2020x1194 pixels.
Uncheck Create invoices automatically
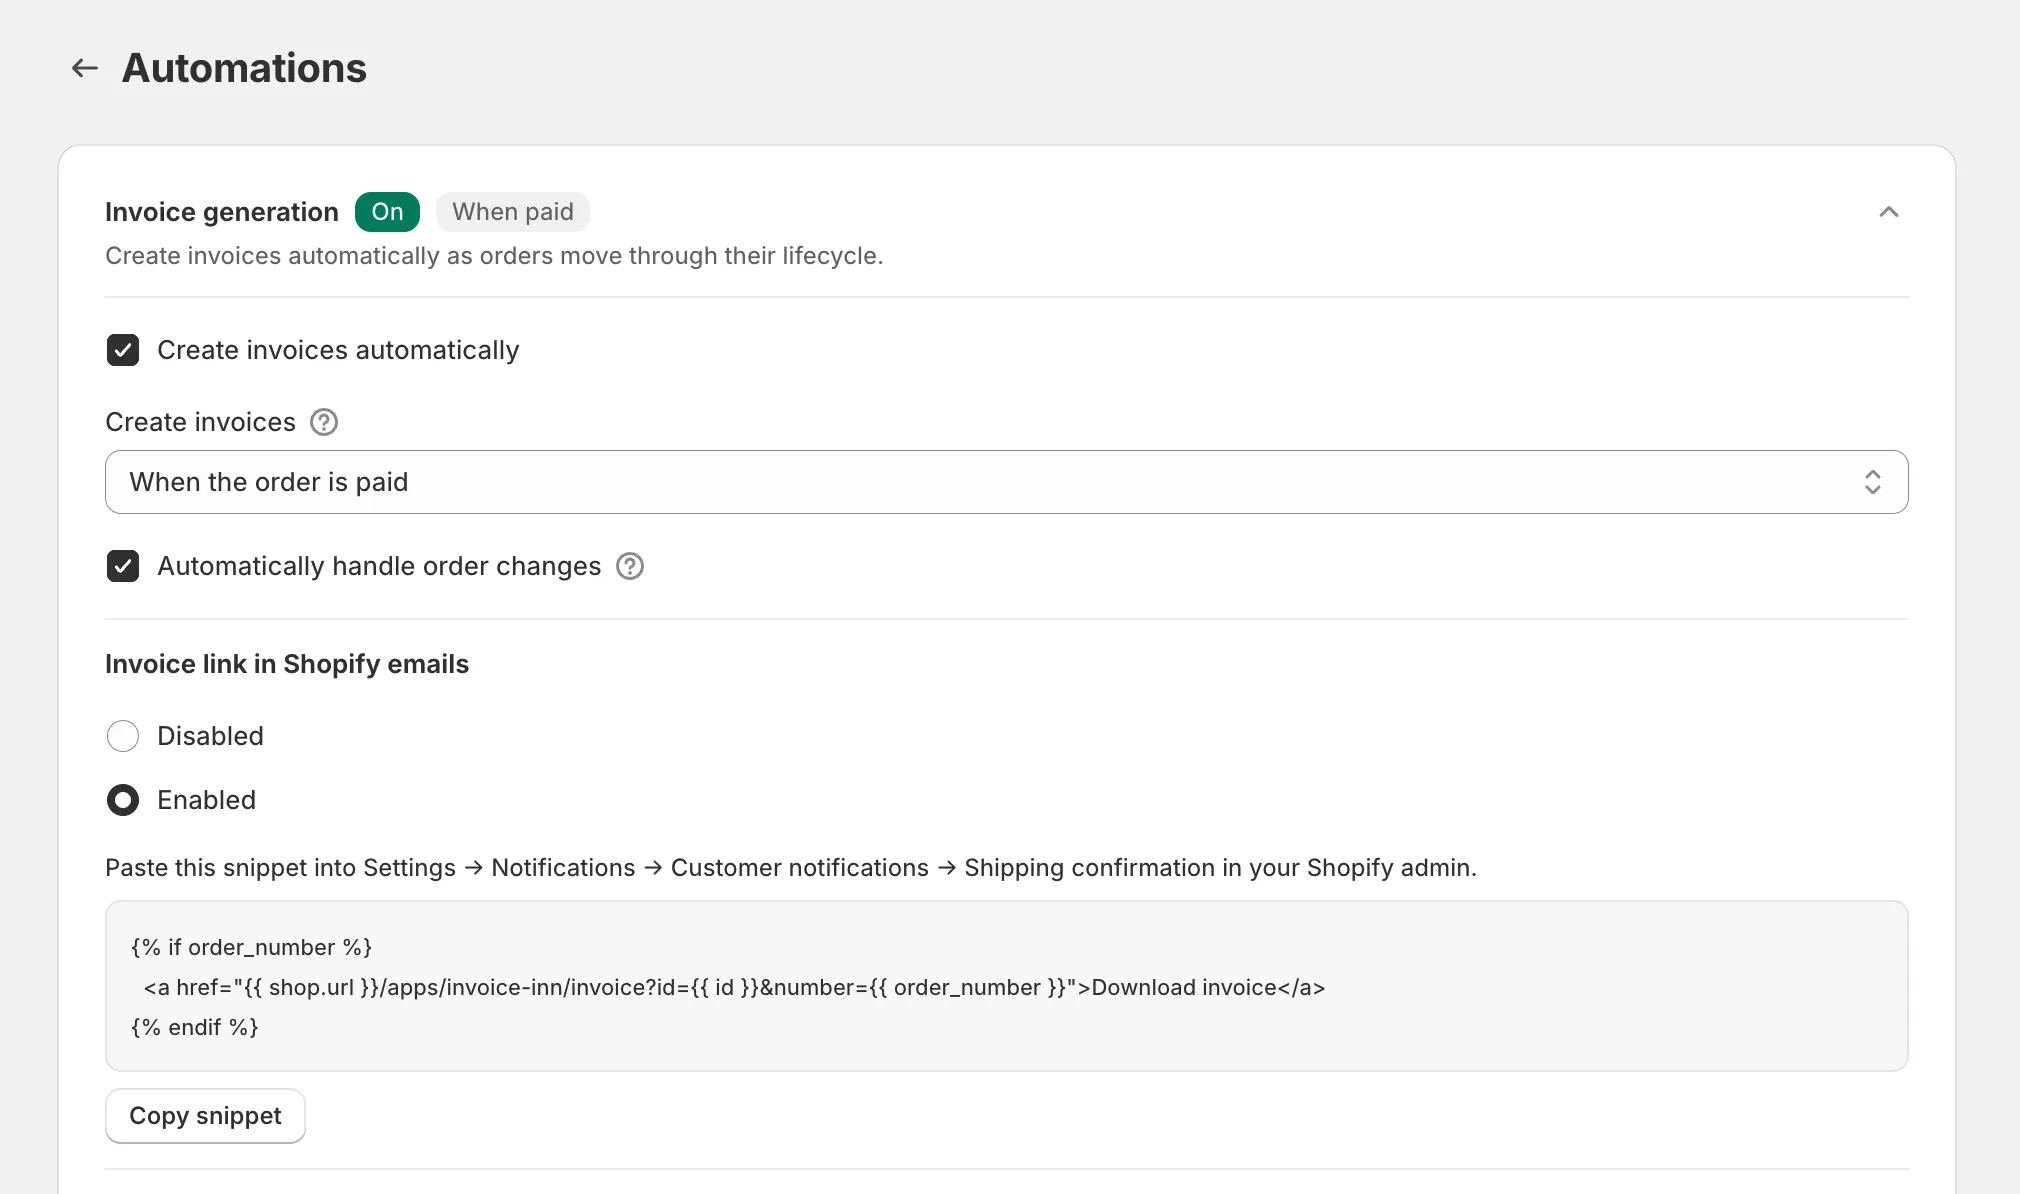[123, 350]
